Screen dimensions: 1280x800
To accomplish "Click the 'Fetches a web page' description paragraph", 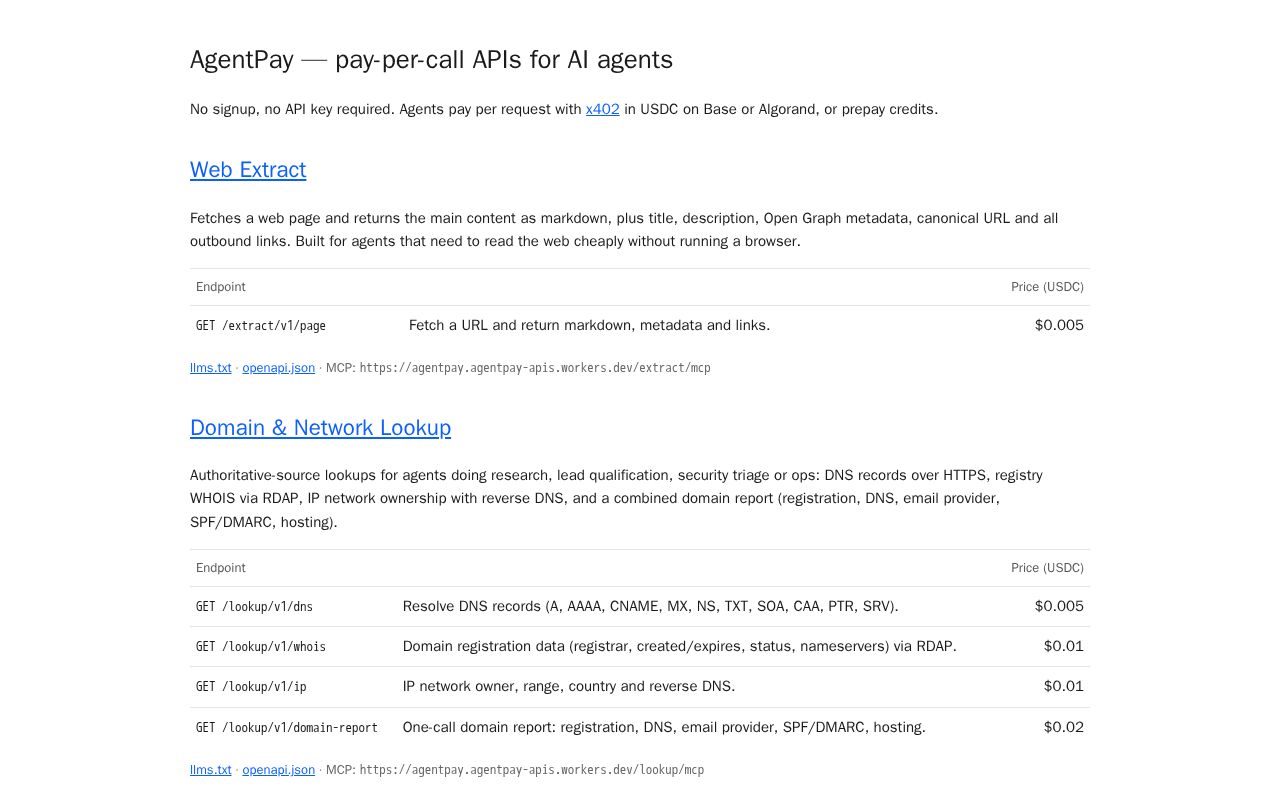I will [624, 230].
